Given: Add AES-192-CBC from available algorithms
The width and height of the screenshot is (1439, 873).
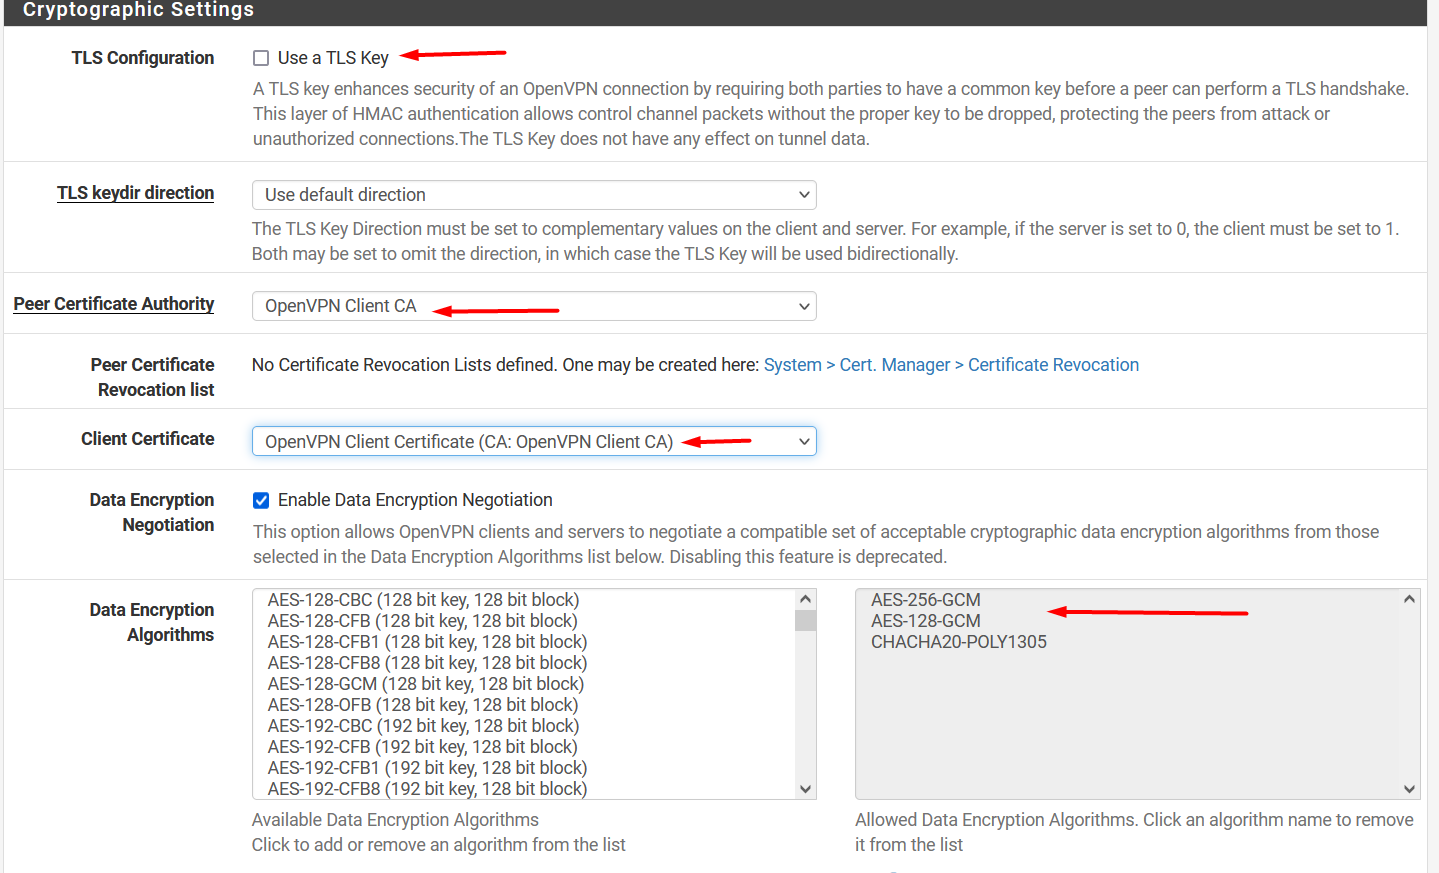Looking at the screenshot, I should (x=423, y=726).
